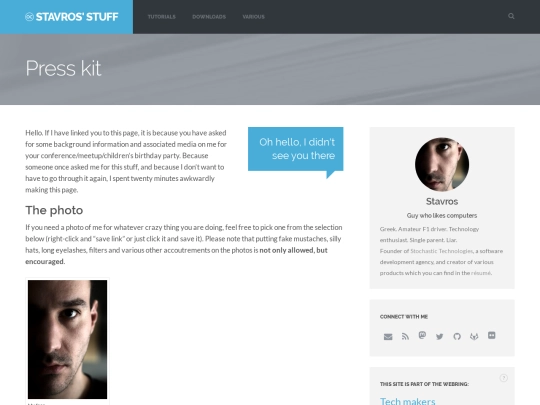Viewport: 540px width, 405px height.
Task: Open the Tutorials menu
Action: tap(162, 17)
